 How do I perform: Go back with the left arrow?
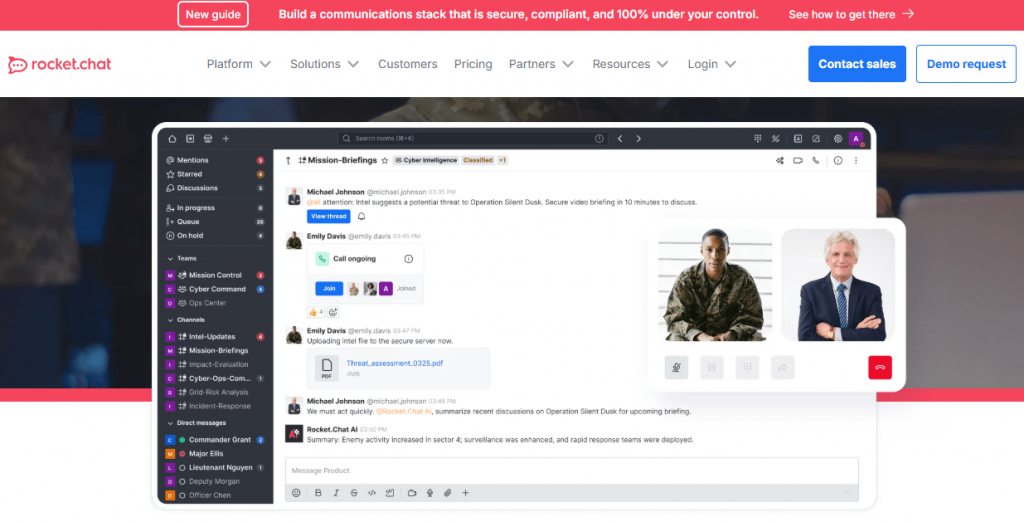[620, 139]
